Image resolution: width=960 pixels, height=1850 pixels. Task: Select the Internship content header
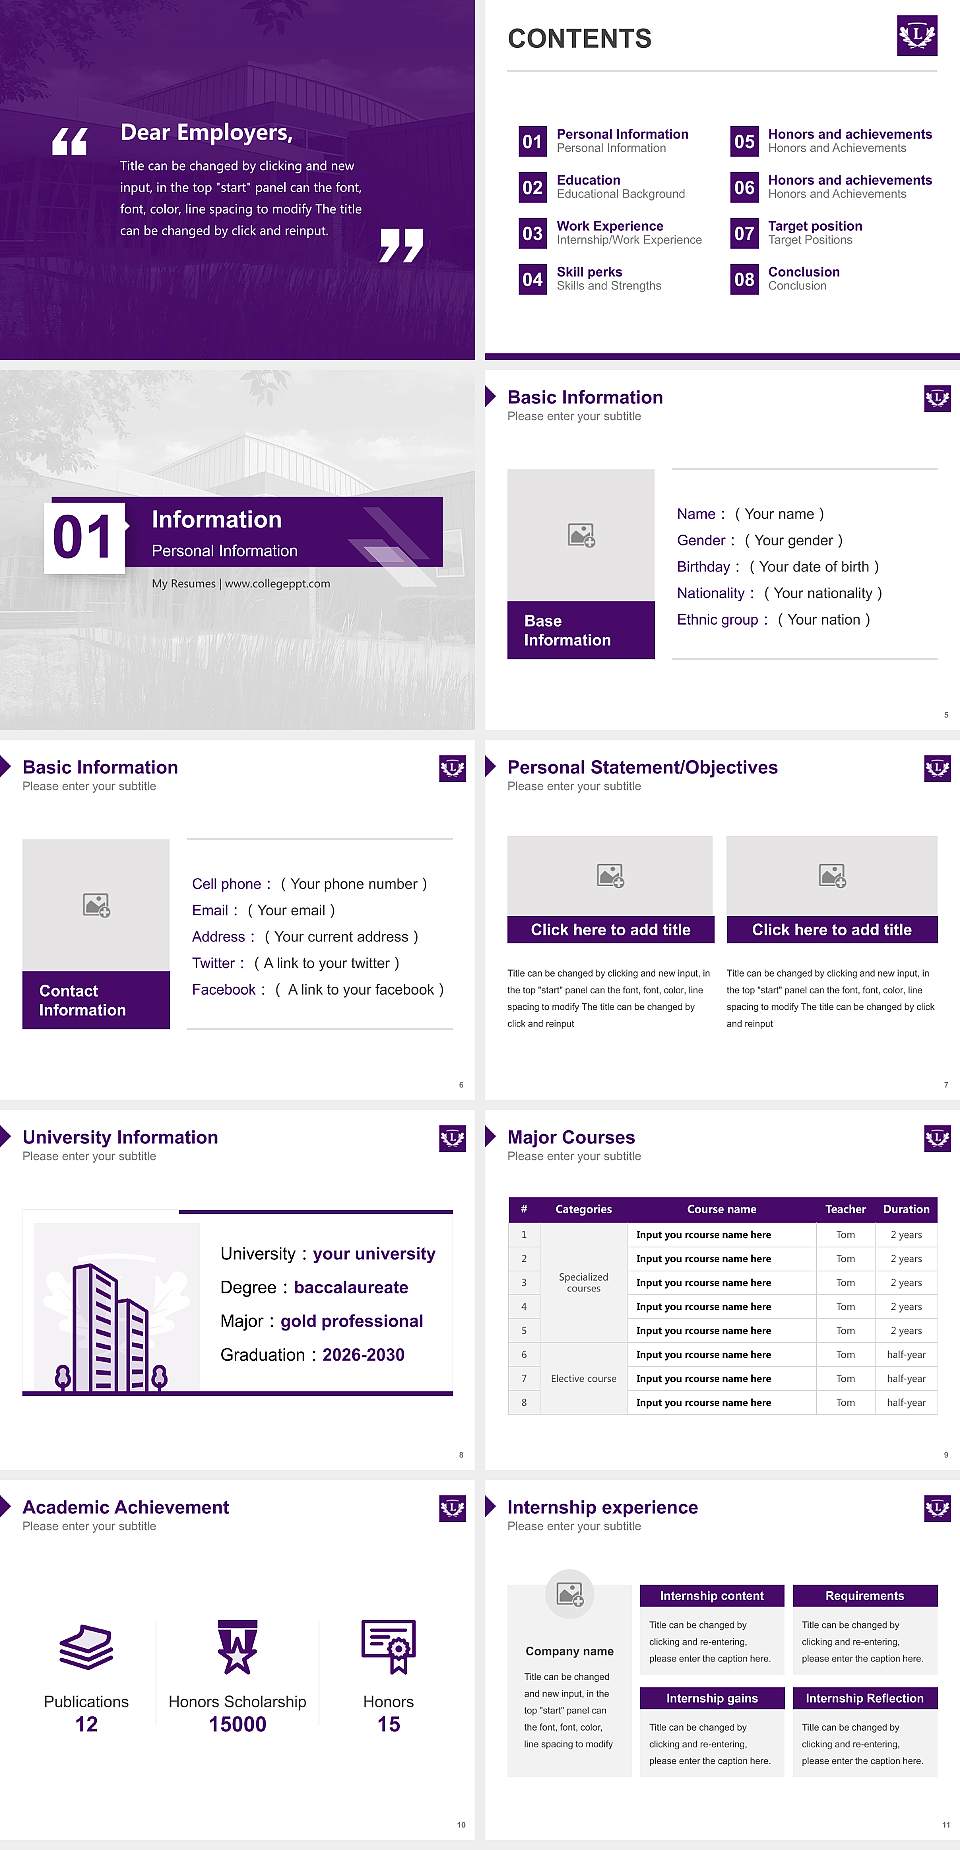712,1596
